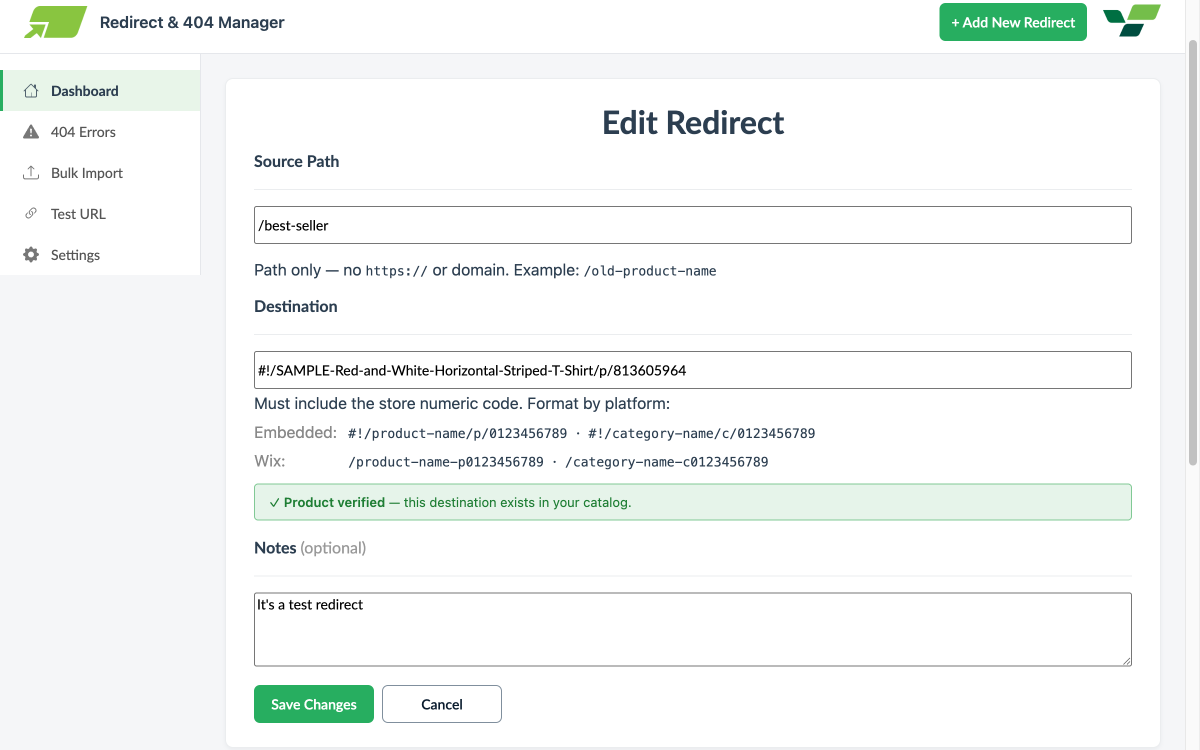Click the /old-product-name example text
The image size is (1200, 750).
click(650, 271)
